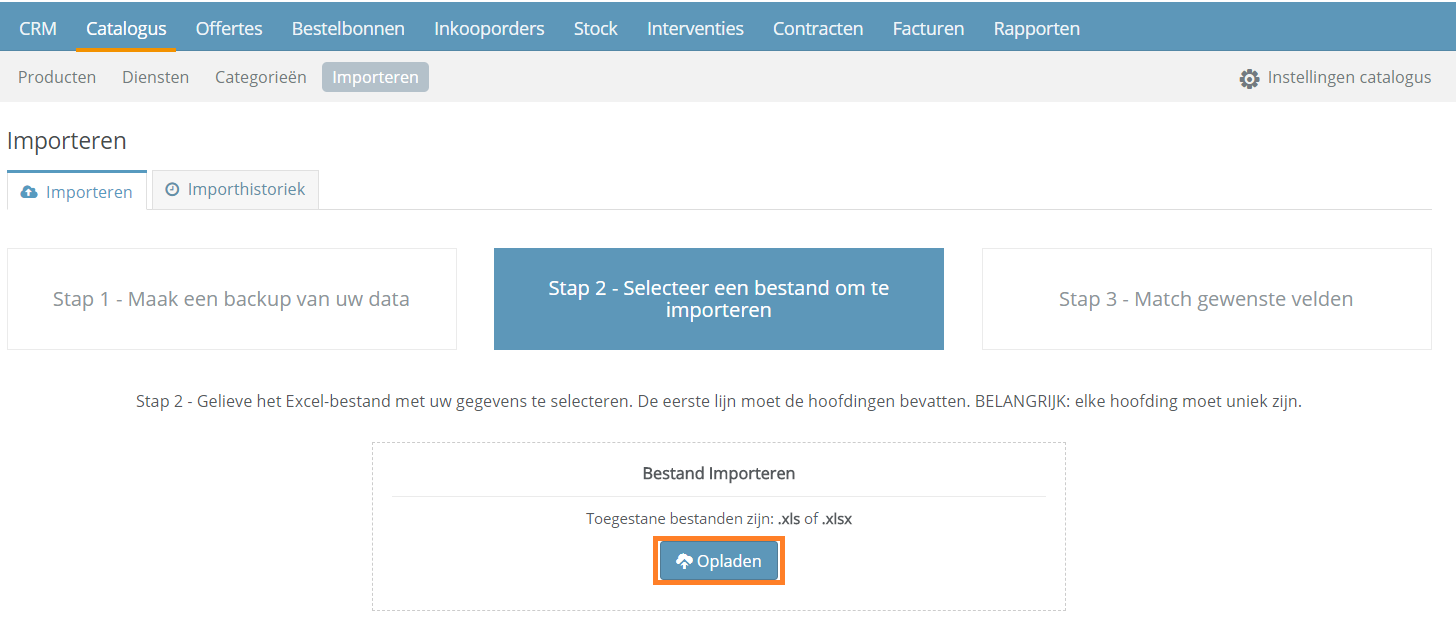The height and width of the screenshot is (630, 1456).
Task: Open the Catalogus module
Action: point(126,29)
